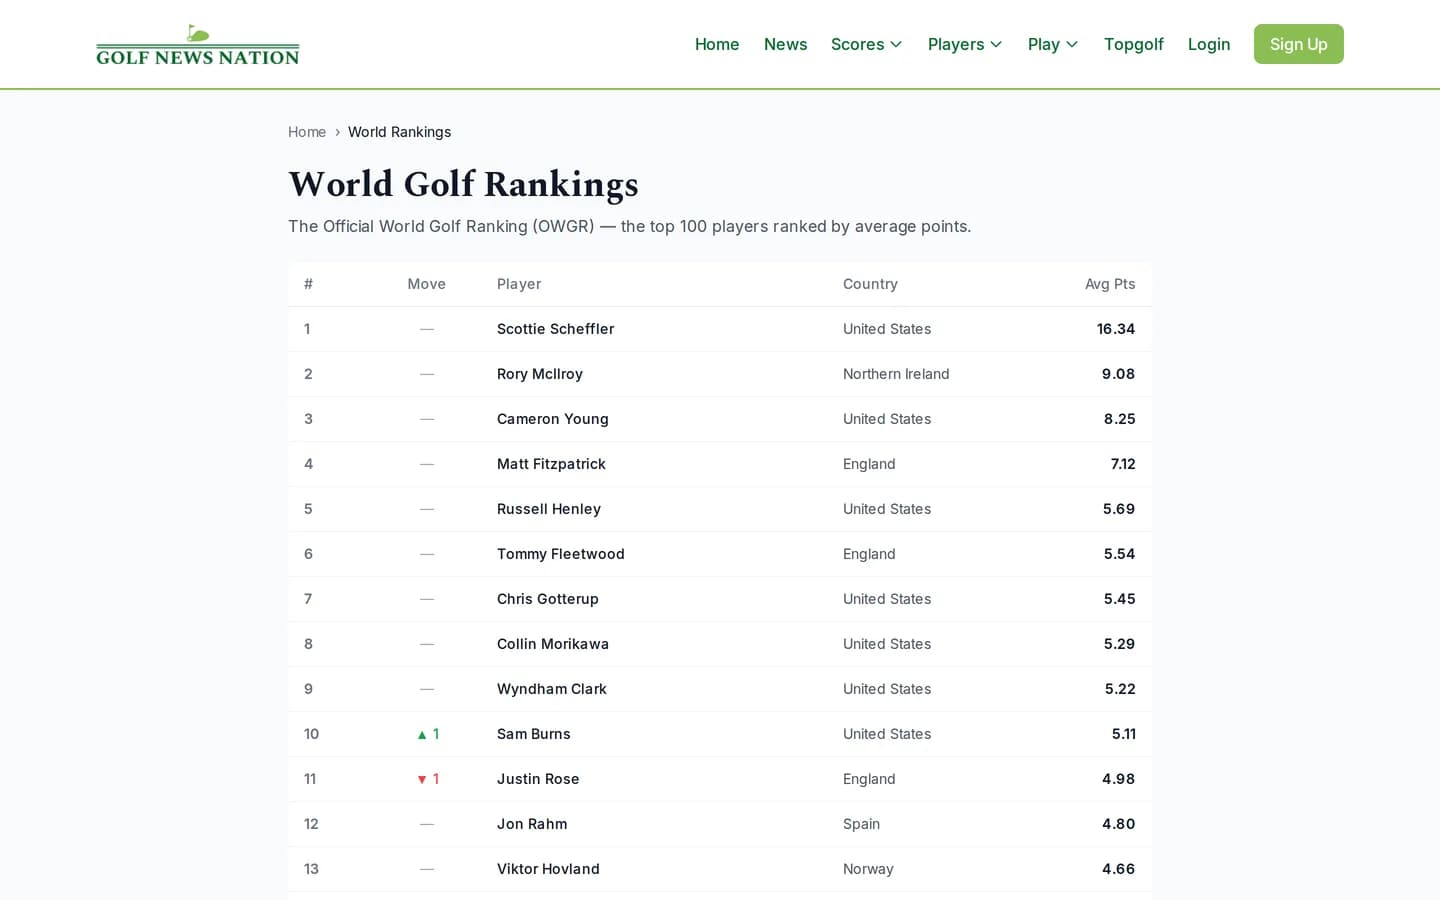Select player Cameron Young
Viewport: 1440px width, 900px height.
[552, 419]
